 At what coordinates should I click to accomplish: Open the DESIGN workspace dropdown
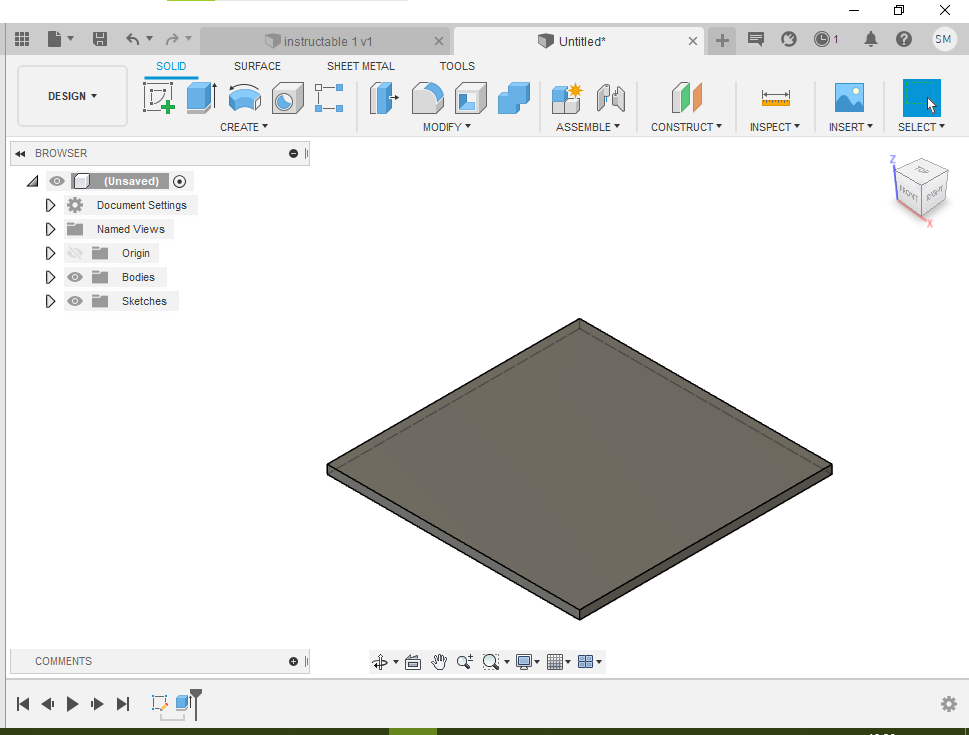tap(72, 96)
